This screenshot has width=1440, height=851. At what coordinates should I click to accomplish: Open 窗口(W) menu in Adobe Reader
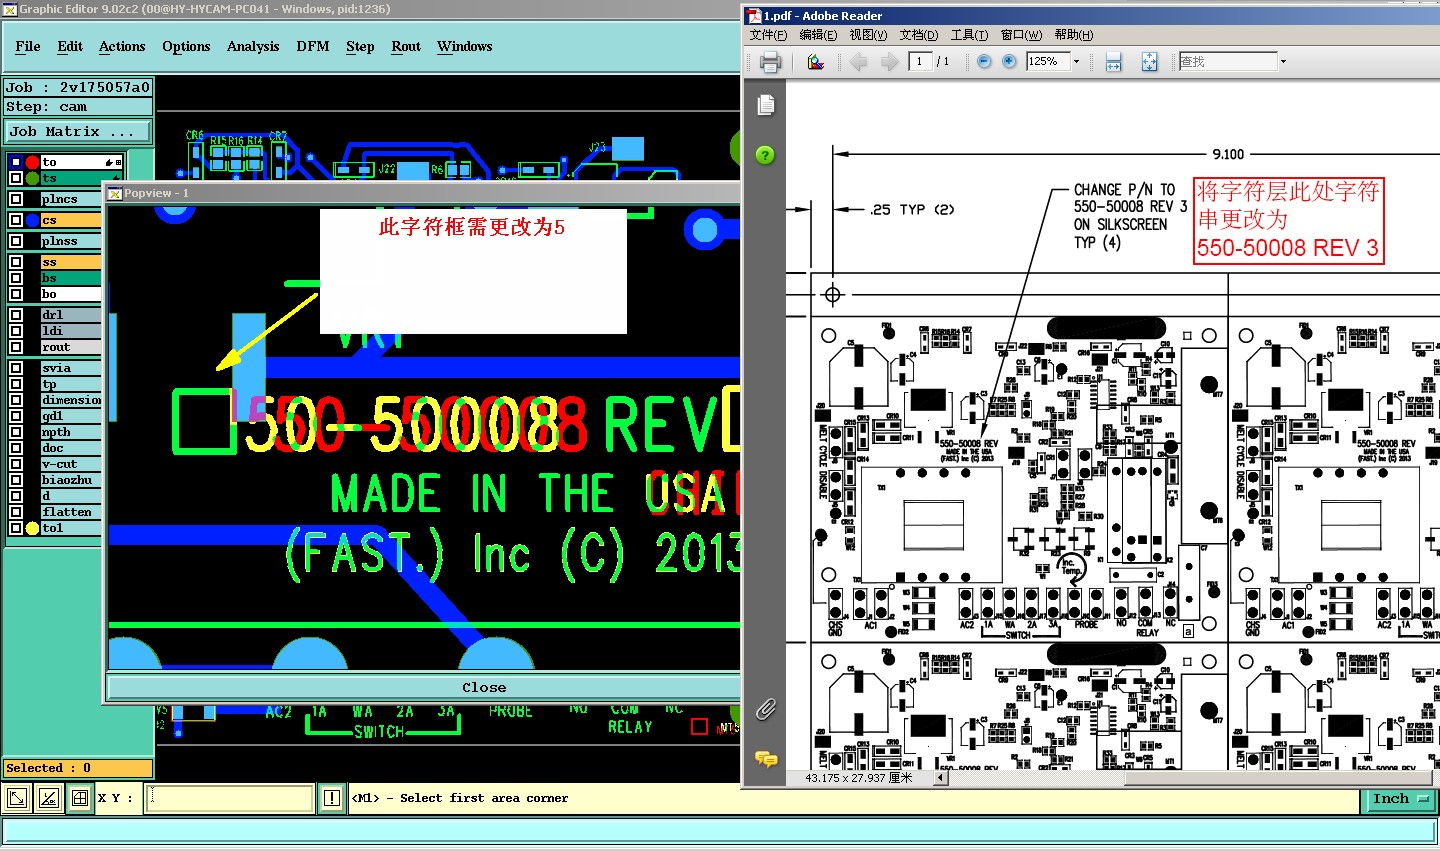1021,35
